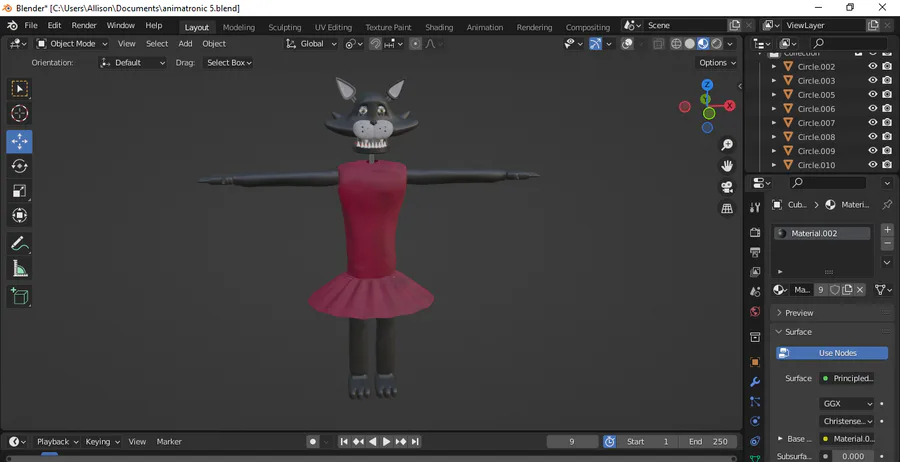Screen dimensions: 900x462
Task: Open the Render properties tab
Action: click(755, 232)
